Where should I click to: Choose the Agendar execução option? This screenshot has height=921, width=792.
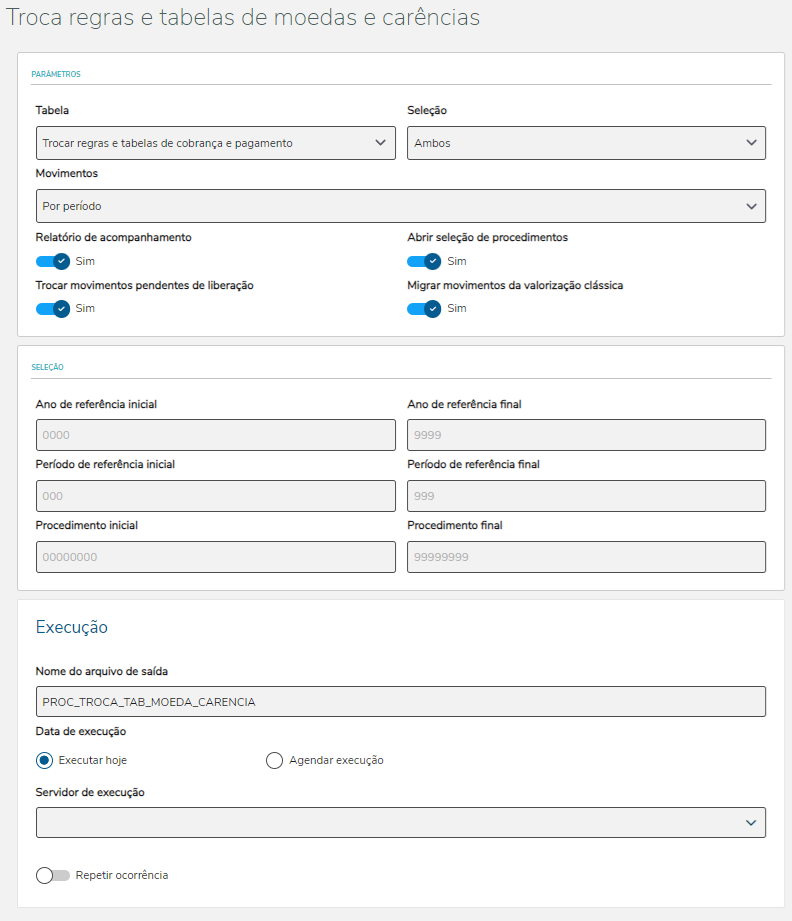(x=275, y=760)
